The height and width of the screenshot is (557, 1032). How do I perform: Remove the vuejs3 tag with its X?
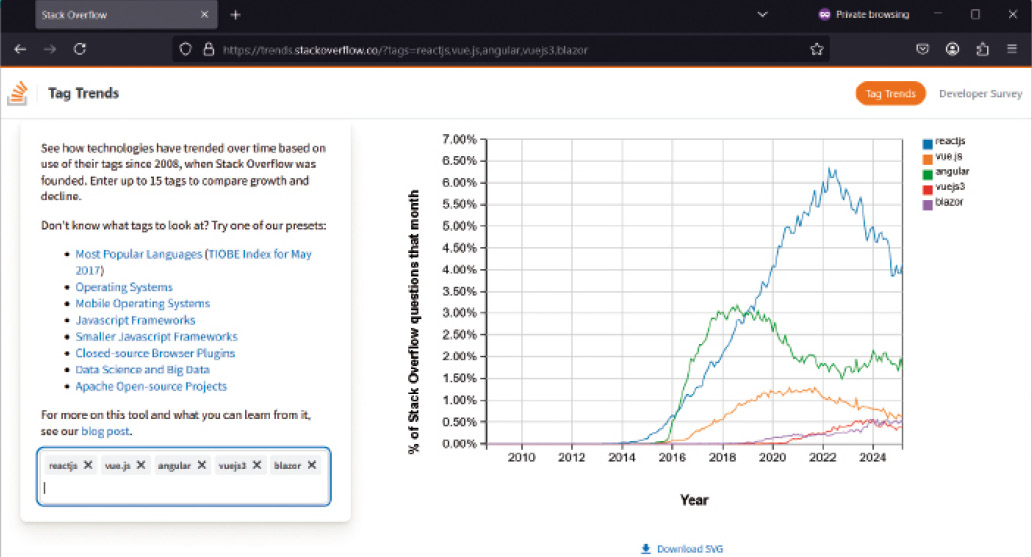click(257, 465)
